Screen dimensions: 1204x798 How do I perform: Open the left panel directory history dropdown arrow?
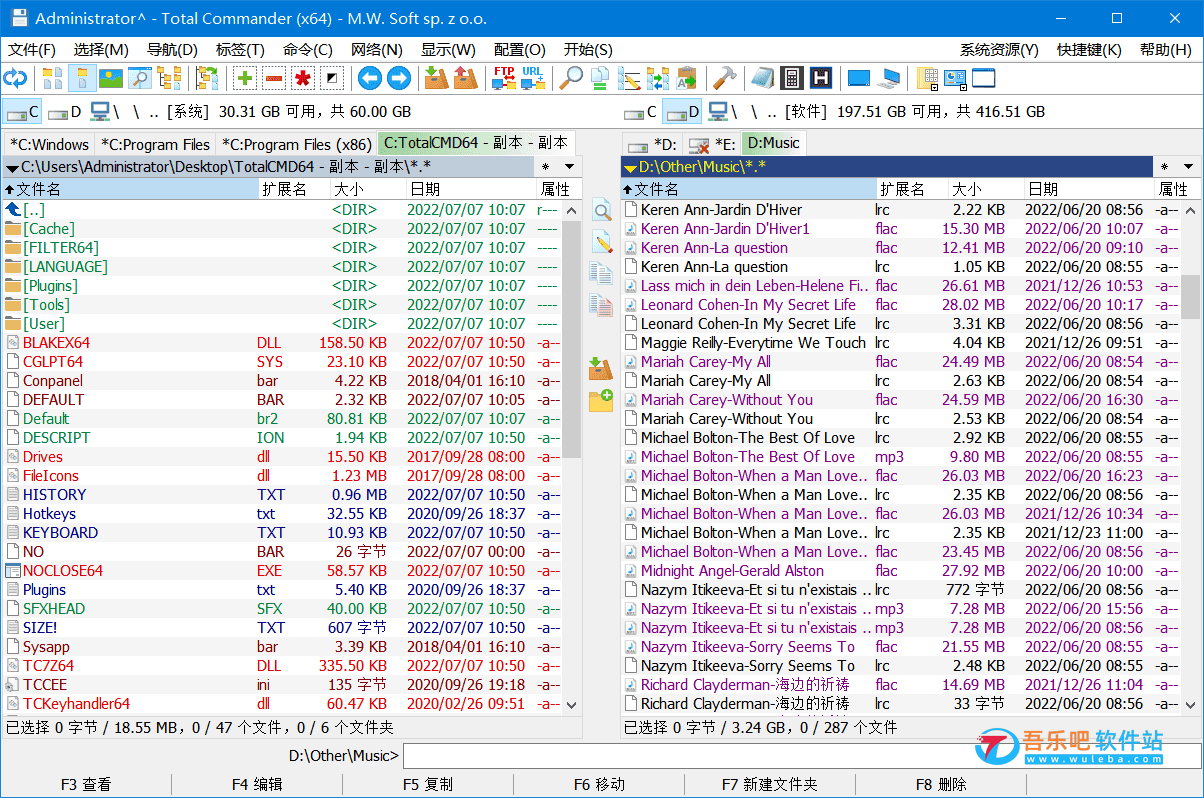pos(570,167)
